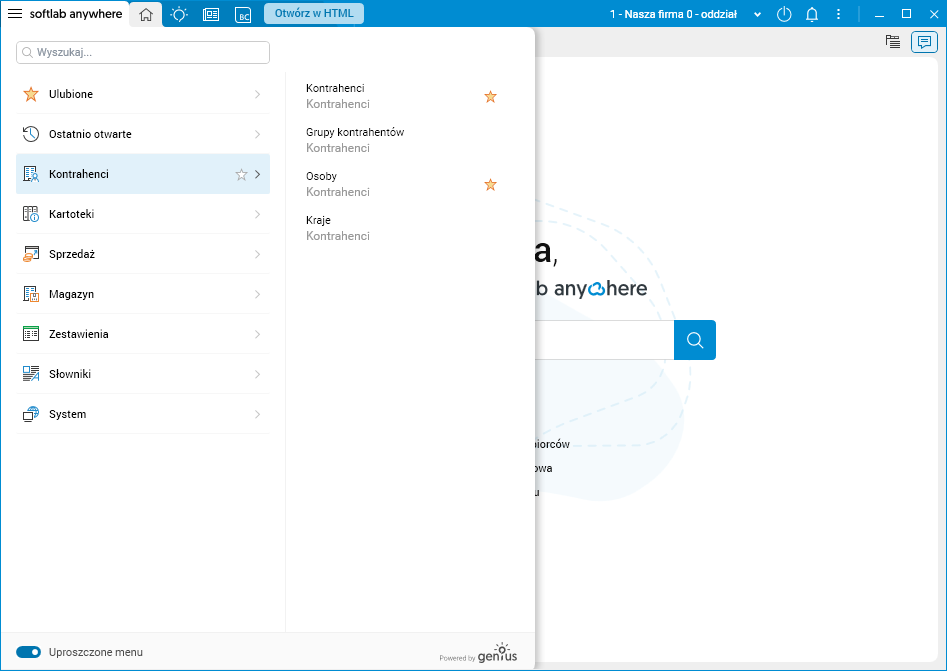Open the news feed icon in toolbar

tap(211, 14)
